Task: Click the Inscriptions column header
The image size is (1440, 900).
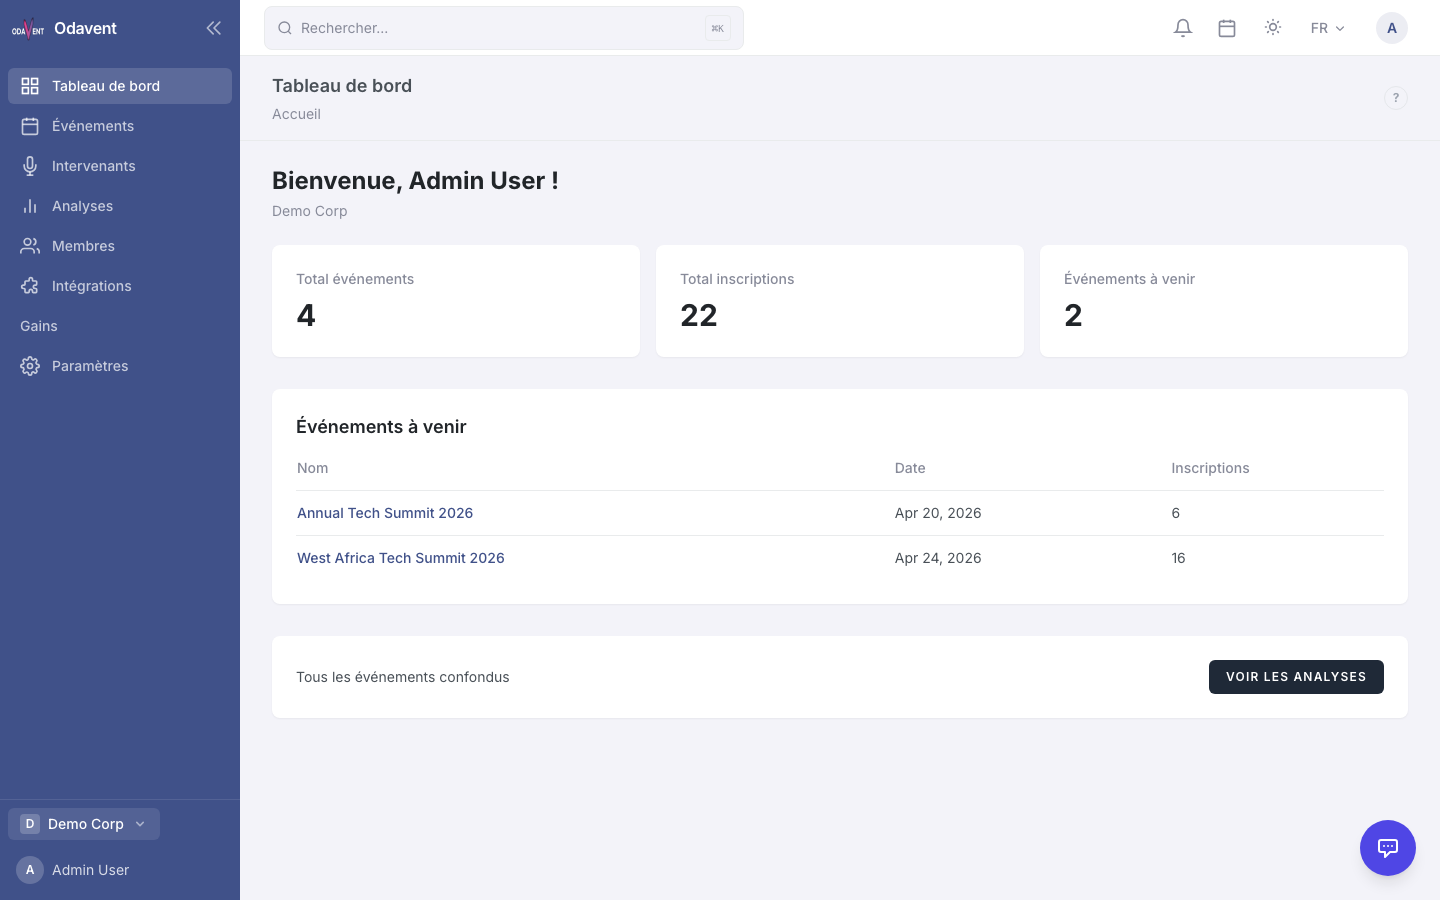Action: 1210,468
